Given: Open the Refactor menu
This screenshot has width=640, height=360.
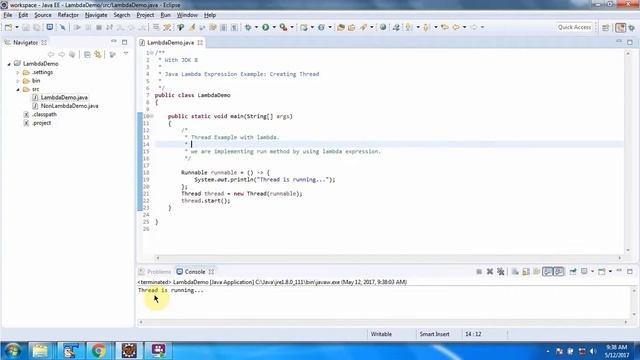Looking at the screenshot, I should tap(68, 15).
